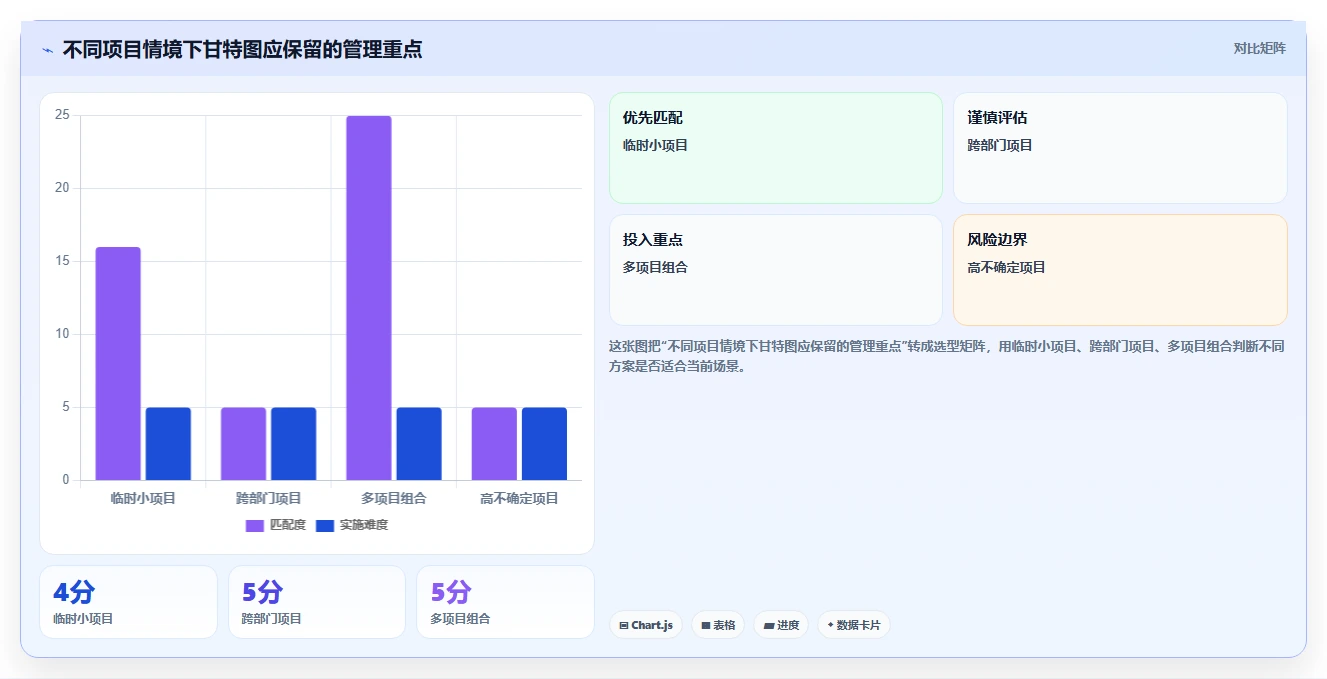Screen dimensions: 1327x679
Task: Toggle the 匹配度 legend swatch
Action: click(255, 525)
